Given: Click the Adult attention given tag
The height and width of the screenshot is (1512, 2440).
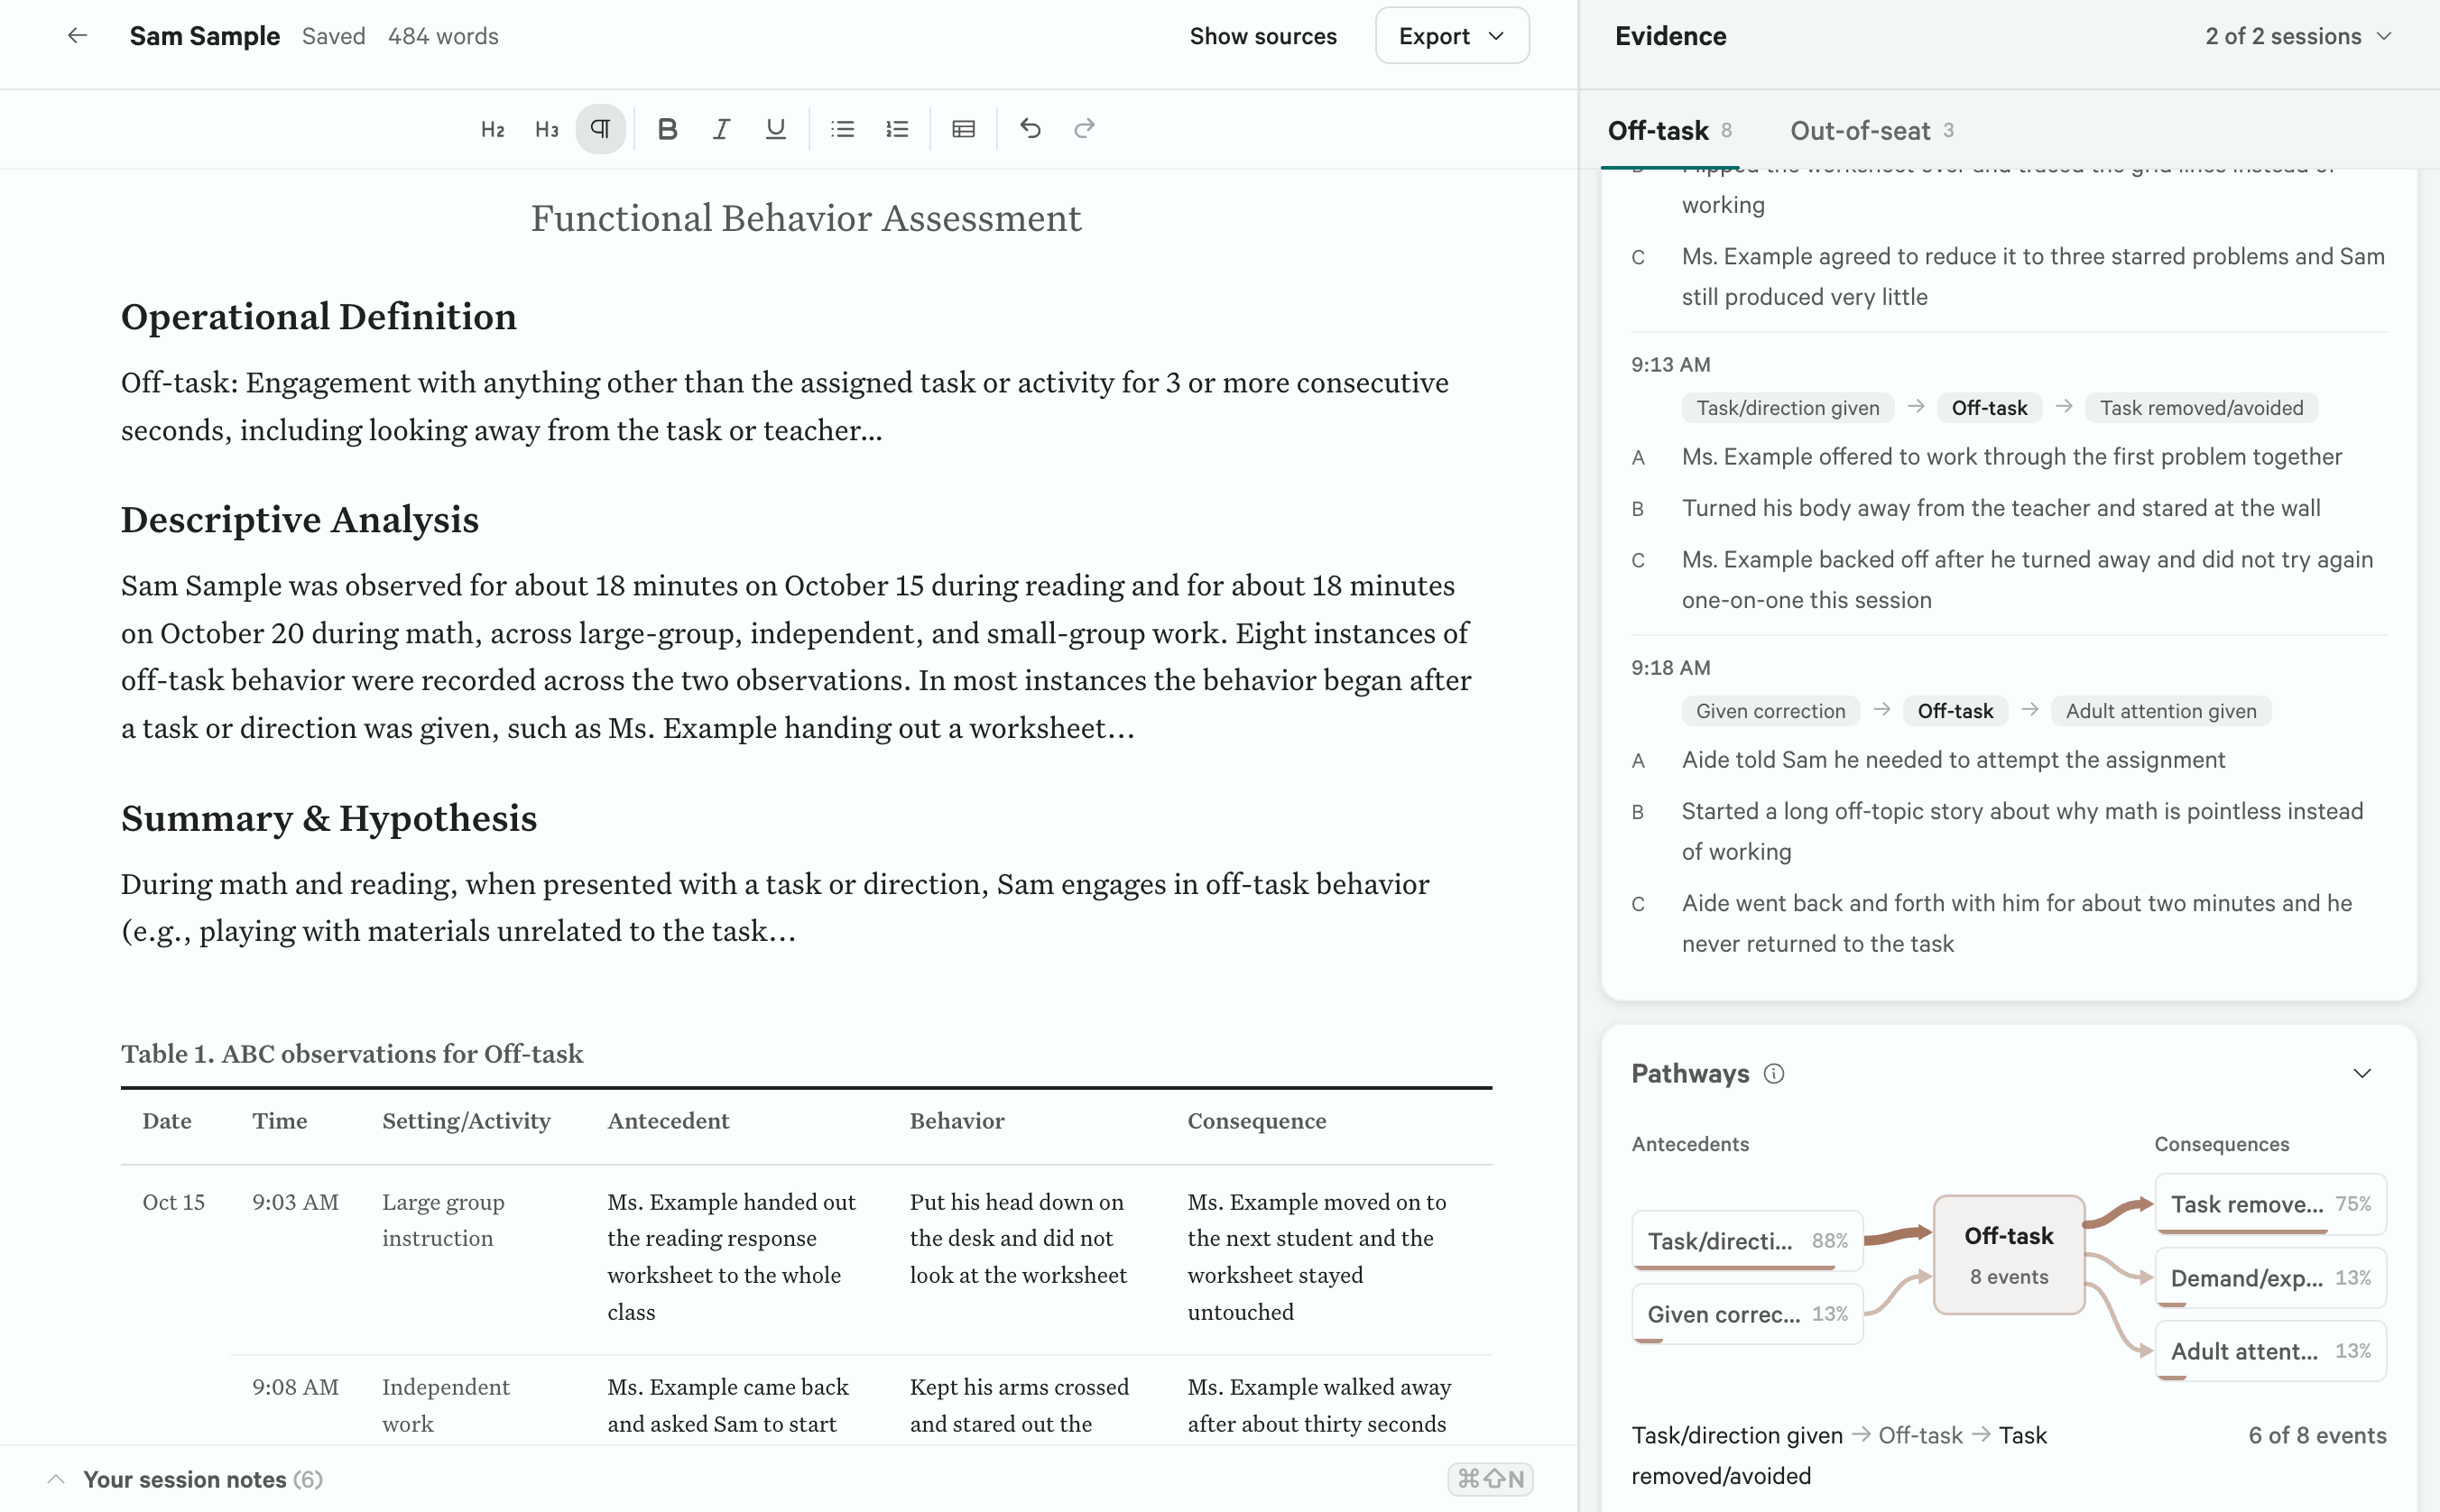Looking at the screenshot, I should pos(2161,711).
